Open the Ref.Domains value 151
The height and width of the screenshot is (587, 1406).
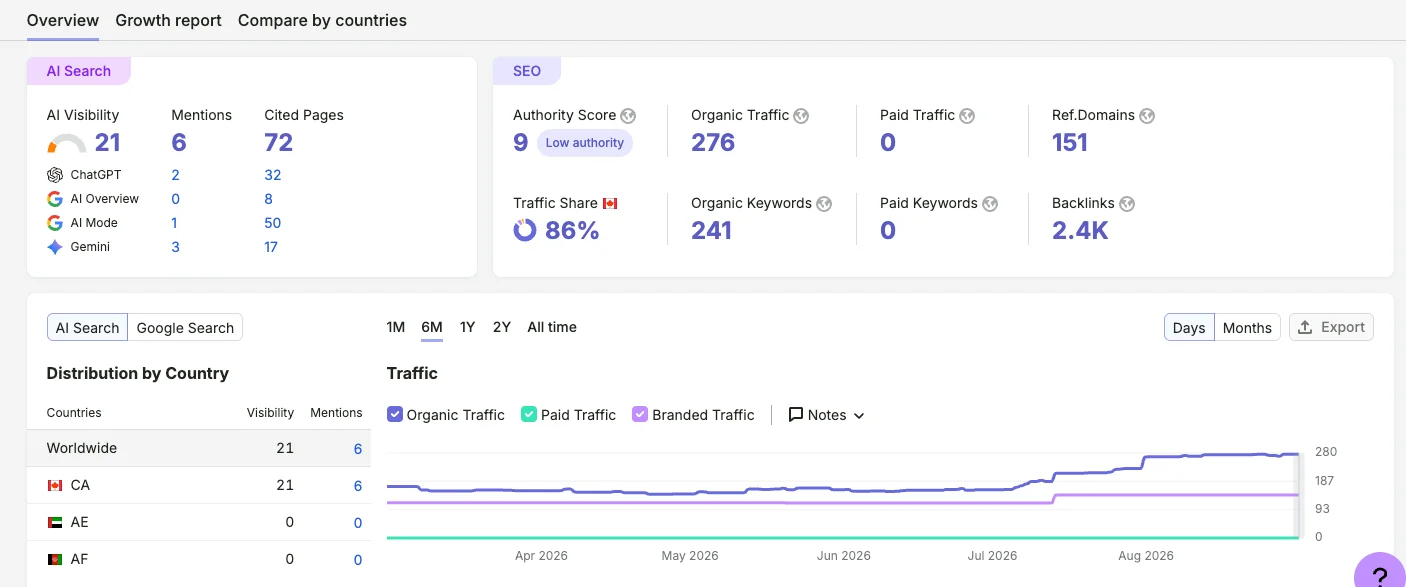[x=1070, y=143]
